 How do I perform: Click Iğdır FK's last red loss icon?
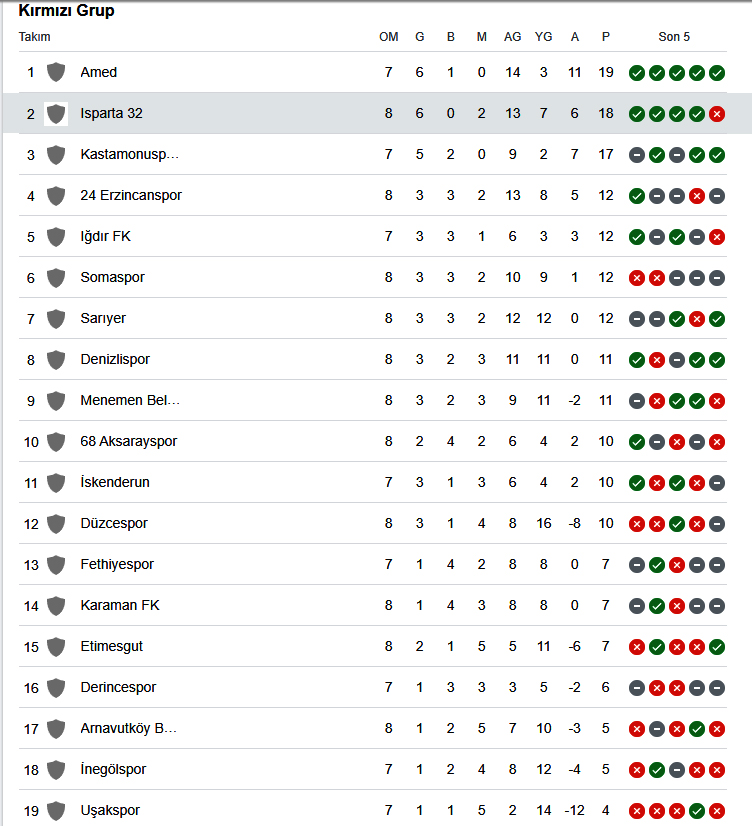pyautogui.click(x=717, y=237)
